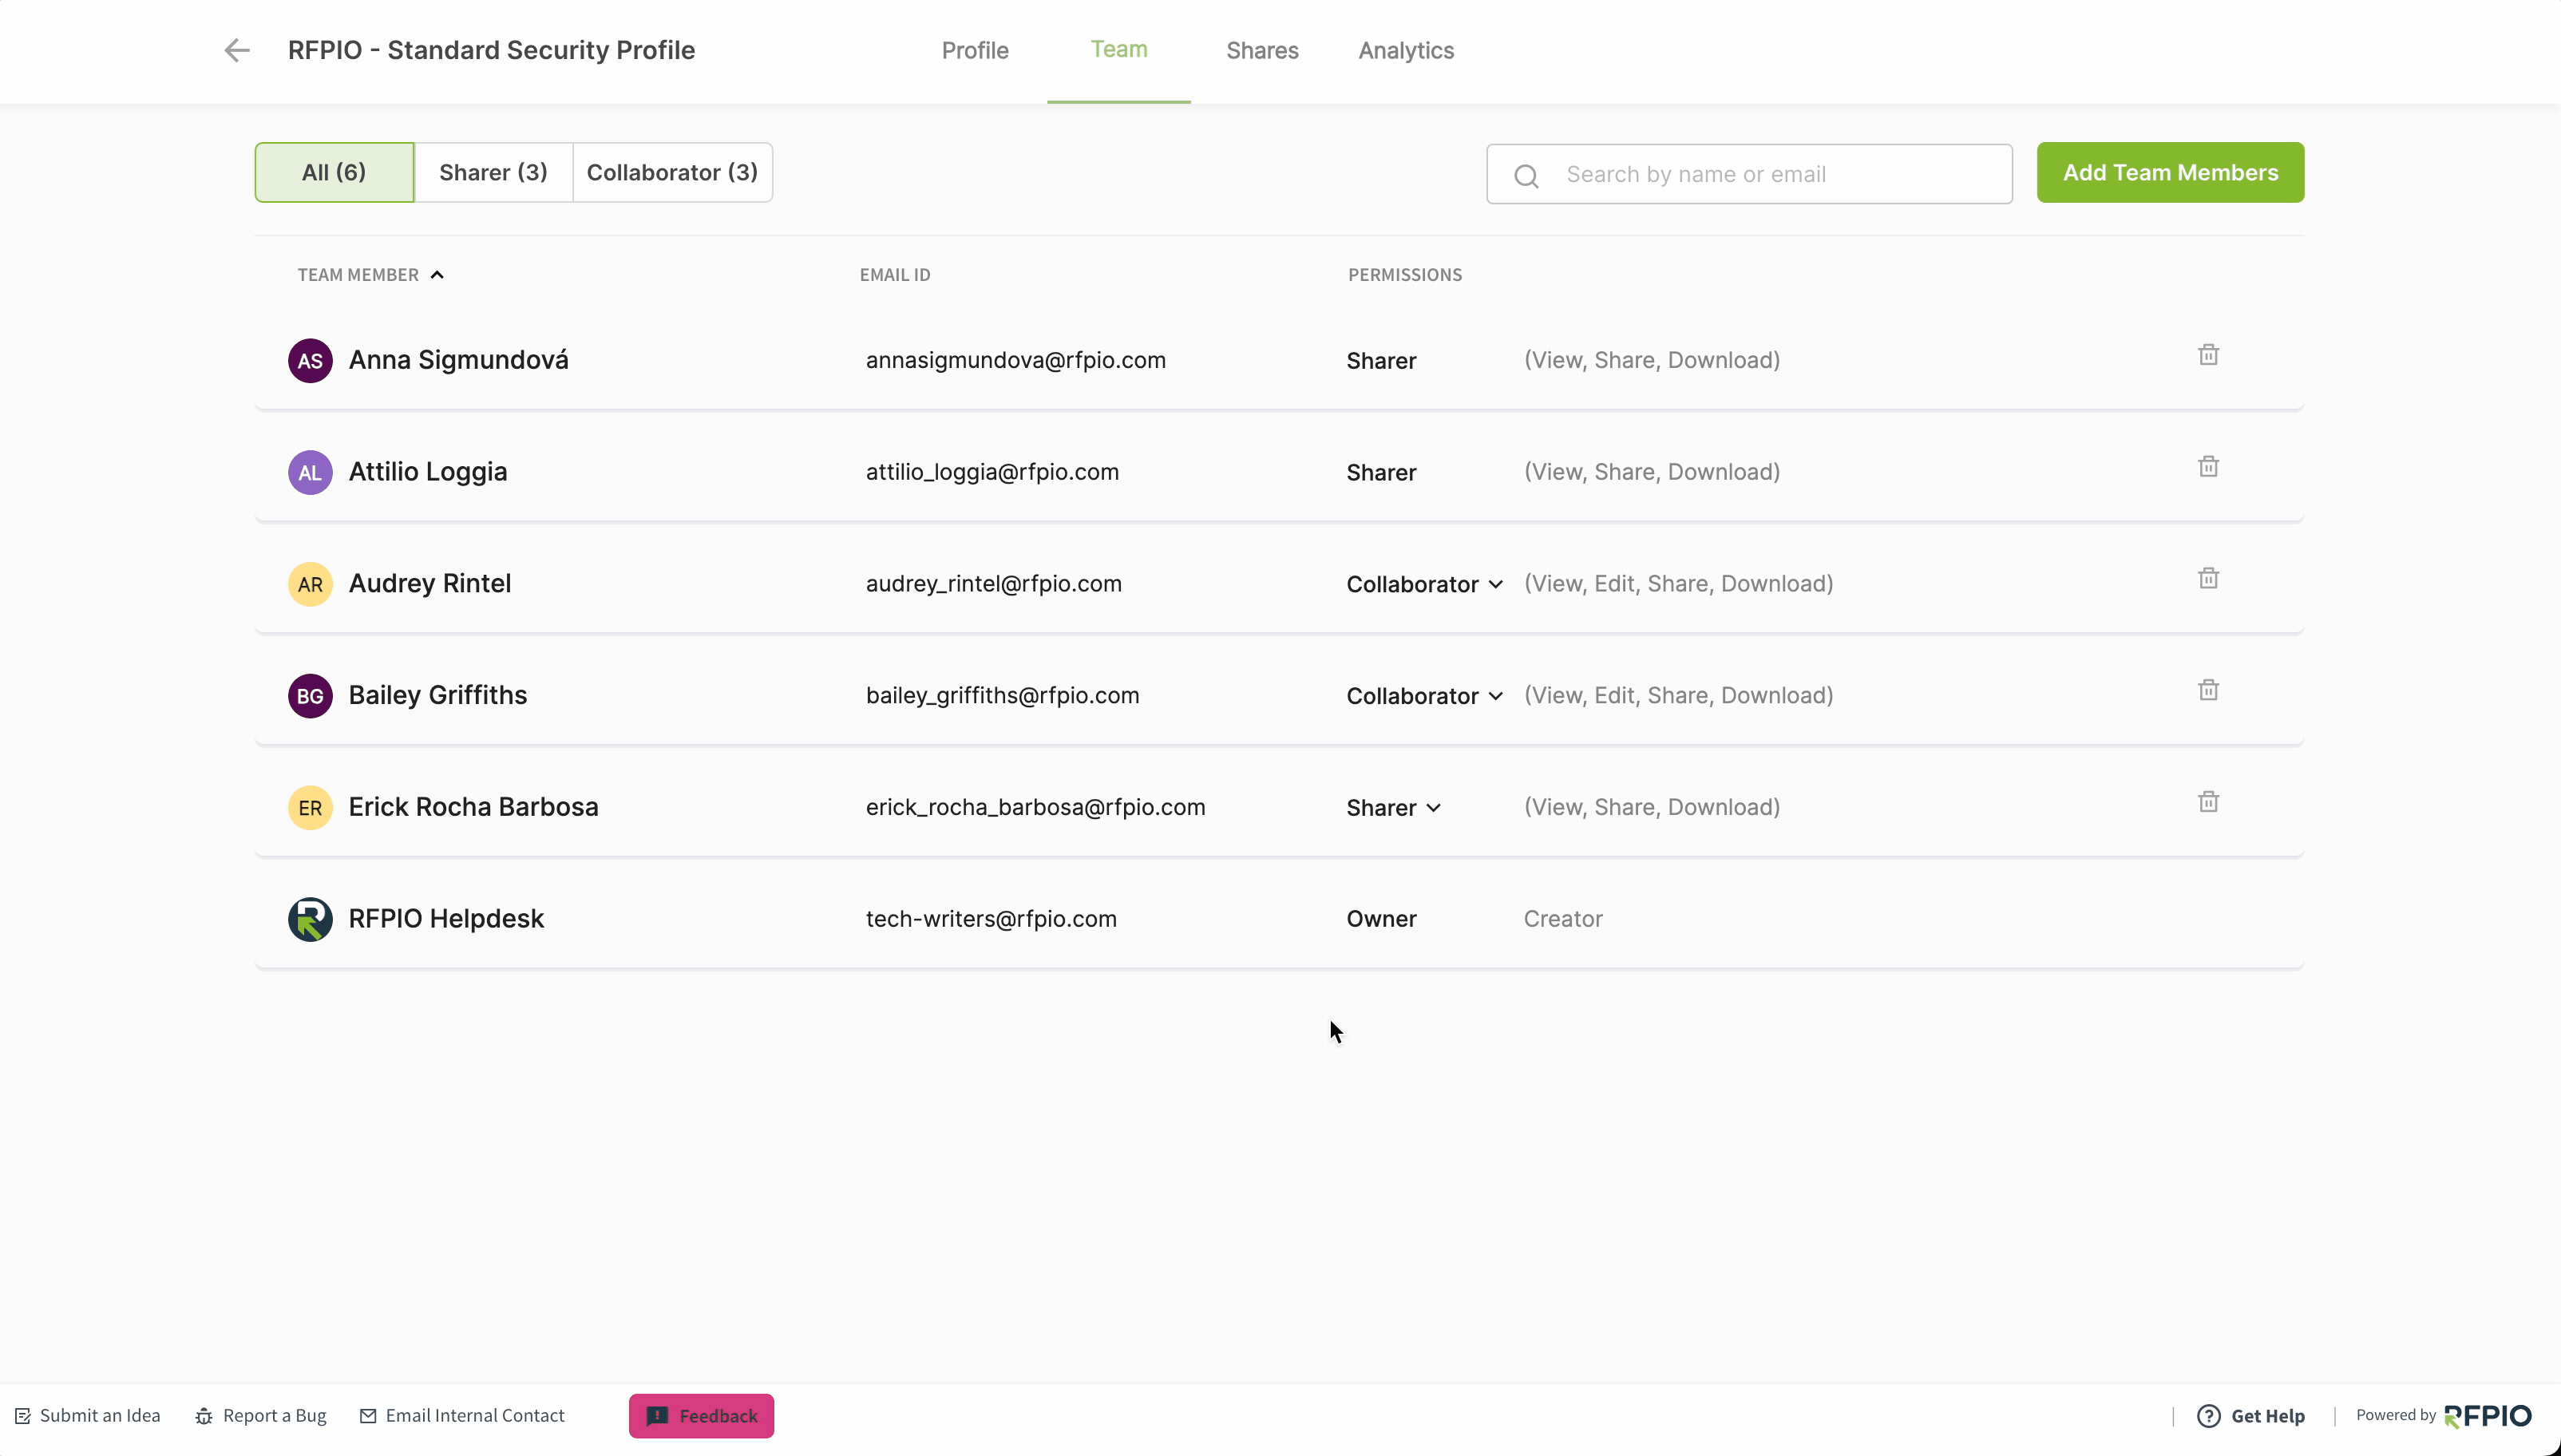Click the AL avatar for Attilio Loggia
The height and width of the screenshot is (1456, 2561).
(x=310, y=473)
